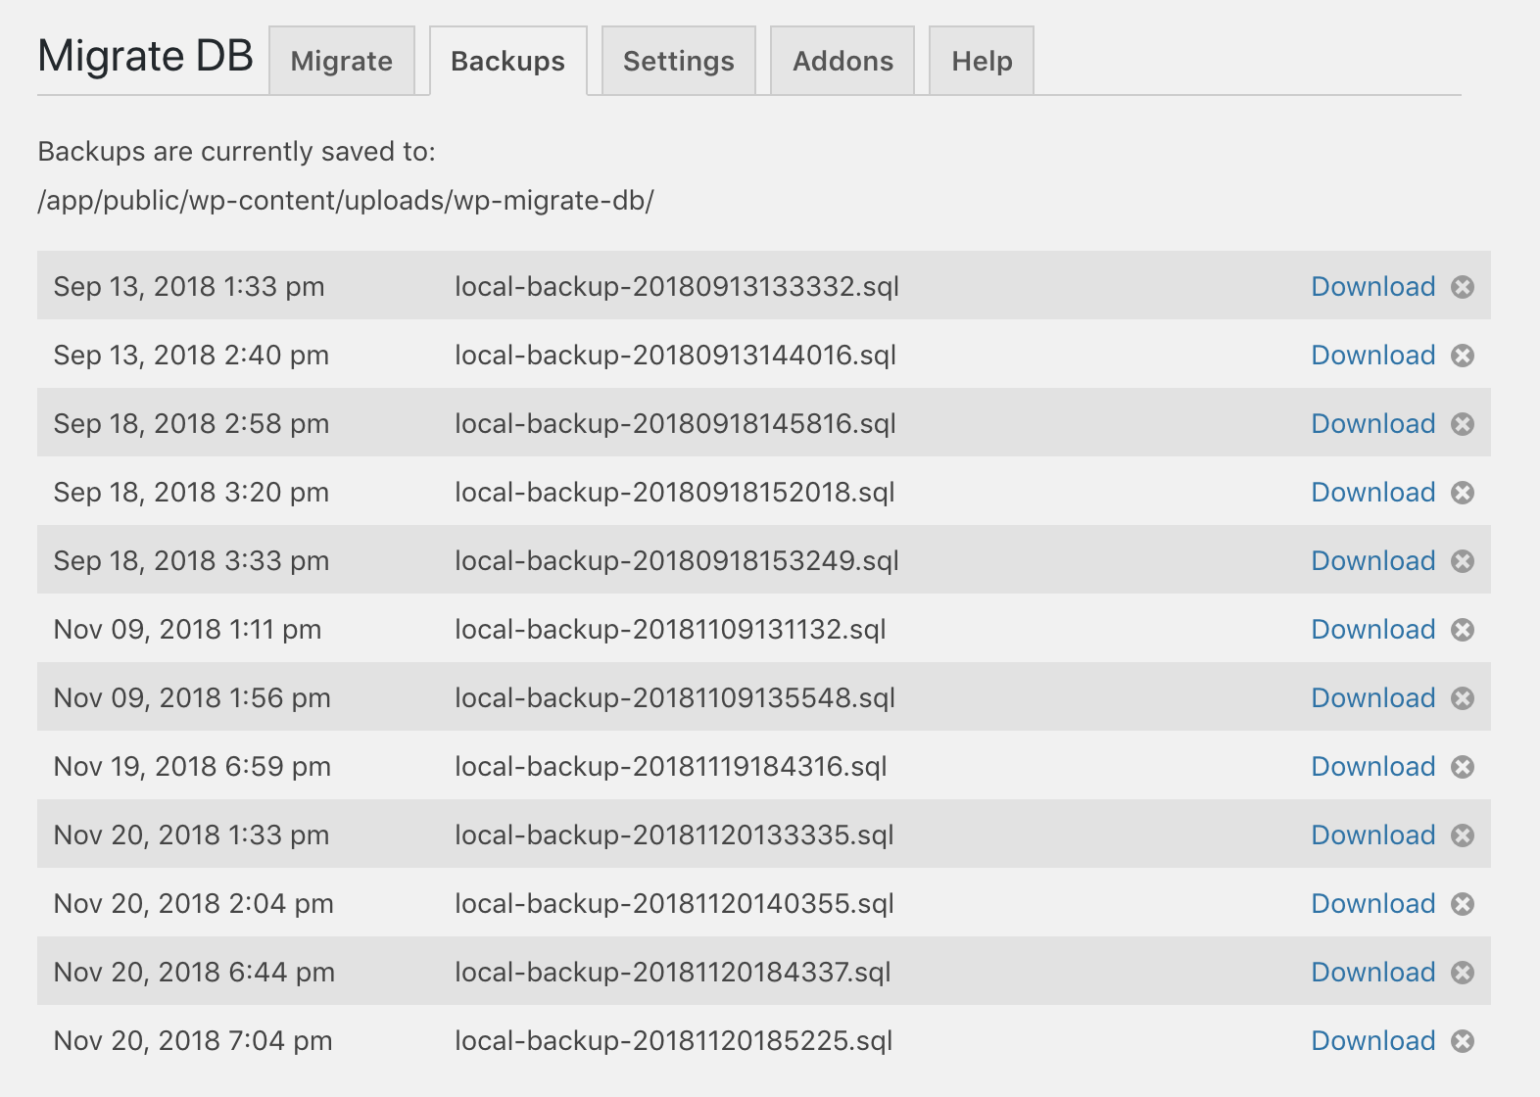The height and width of the screenshot is (1097, 1540).
Task: Delete backup local-backup-20180913133332.sql with its X icon
Action: 1462,287
